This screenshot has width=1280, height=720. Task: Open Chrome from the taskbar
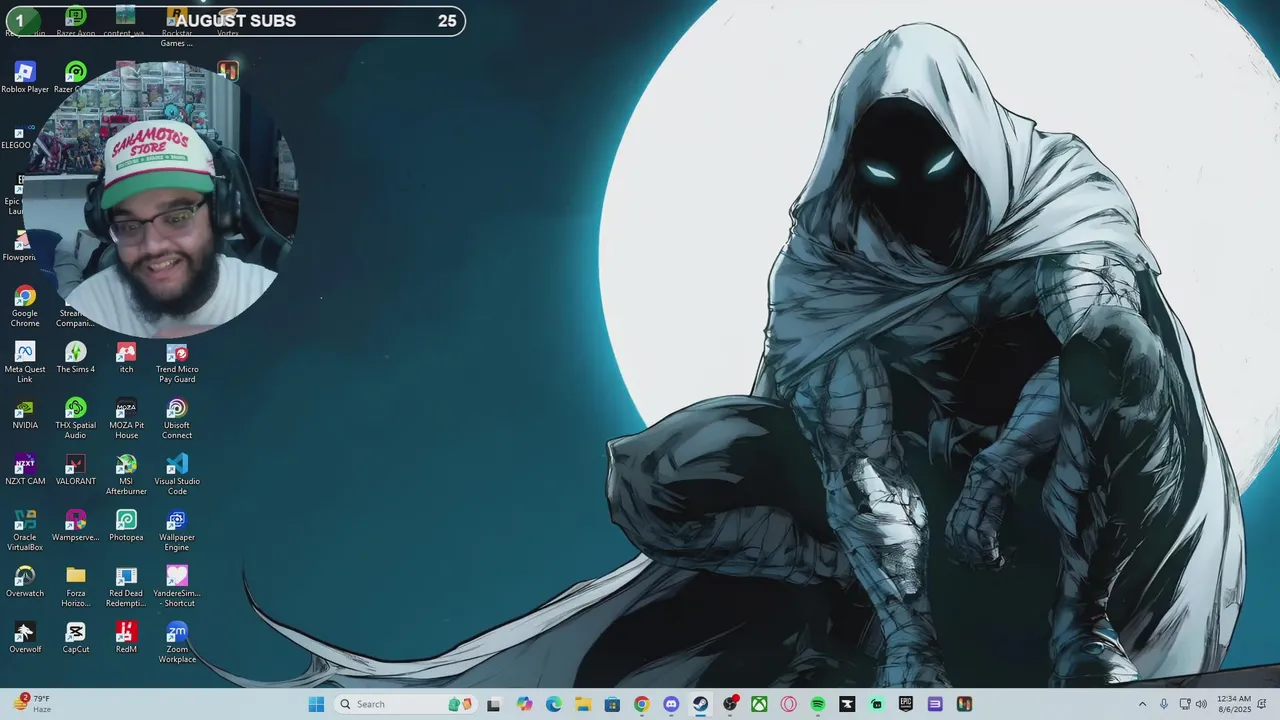tap(642, 704)
